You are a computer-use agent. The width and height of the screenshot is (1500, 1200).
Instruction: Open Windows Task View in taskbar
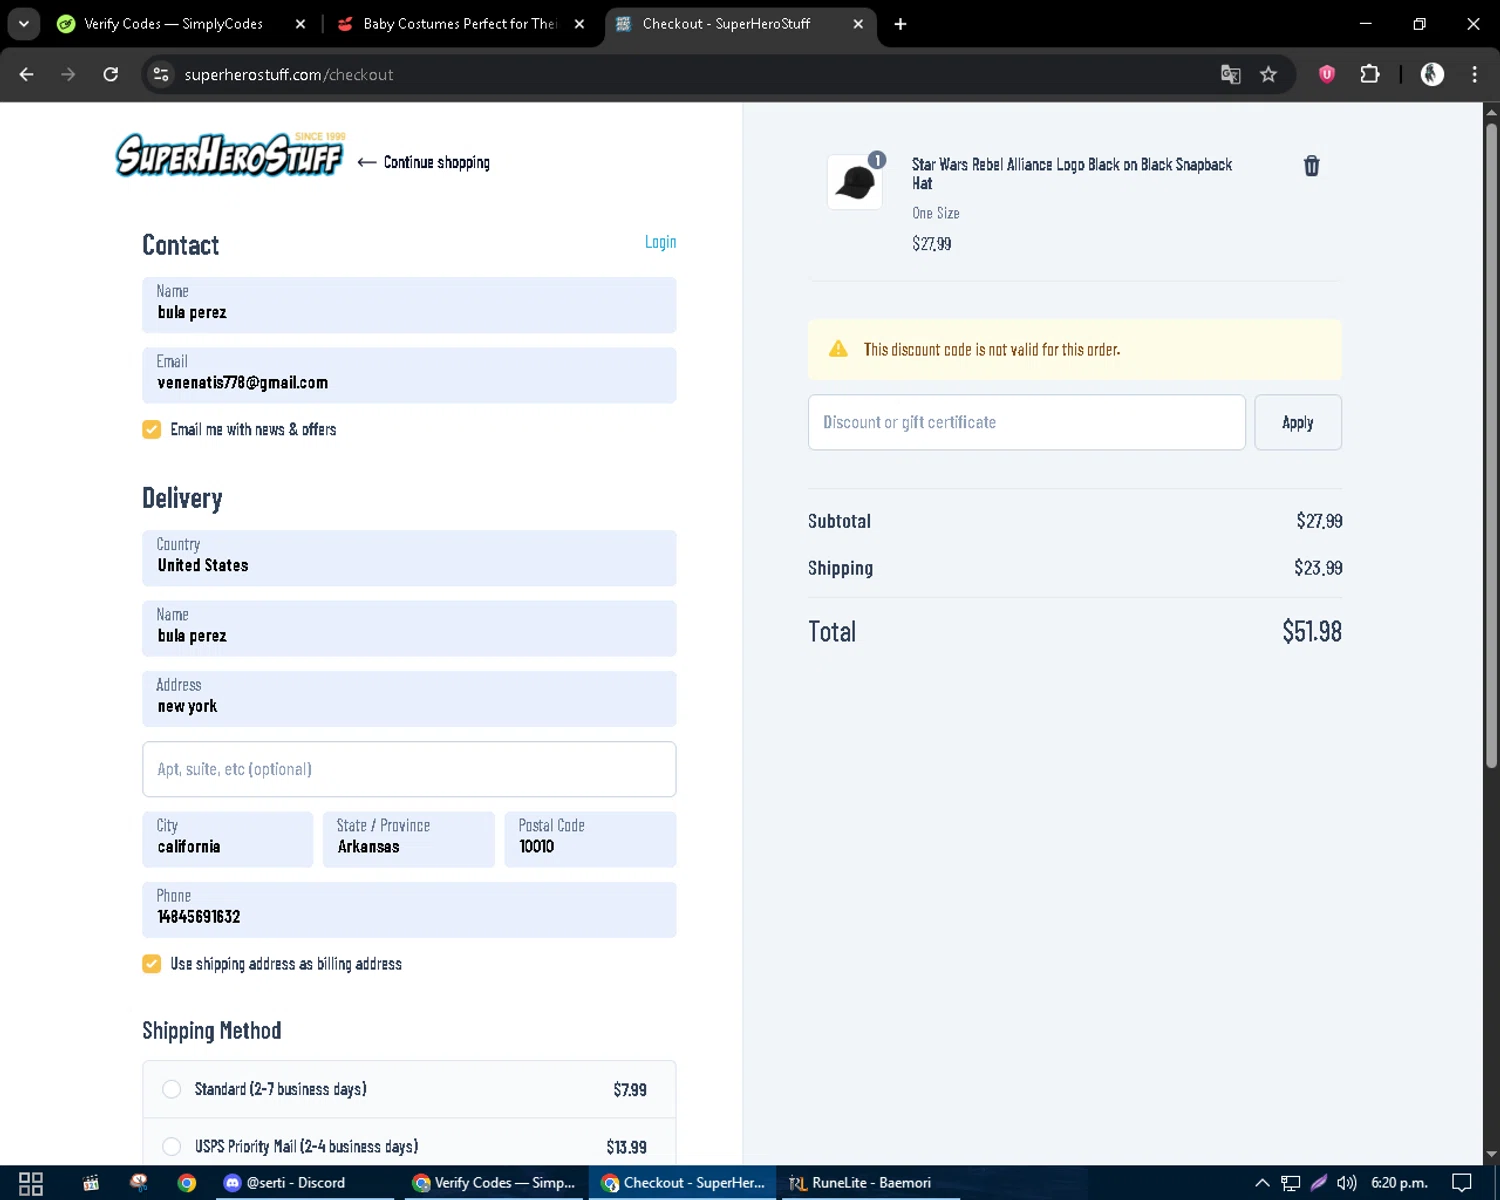click(x=31, y=1183)
